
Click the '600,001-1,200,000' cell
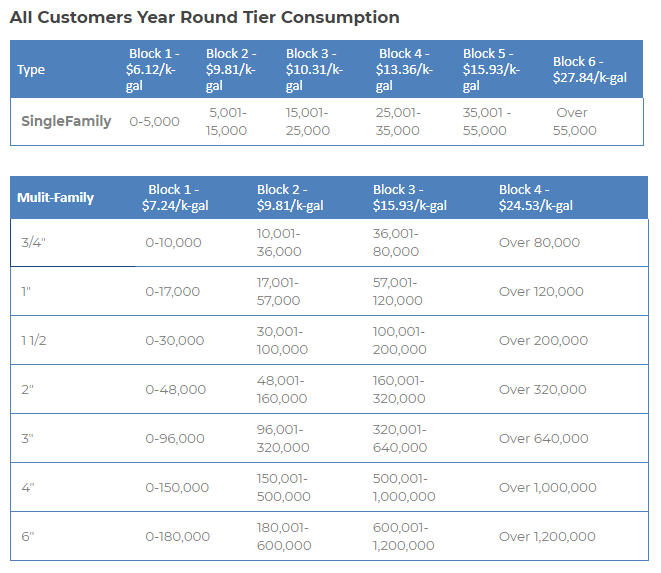(403, 537)
